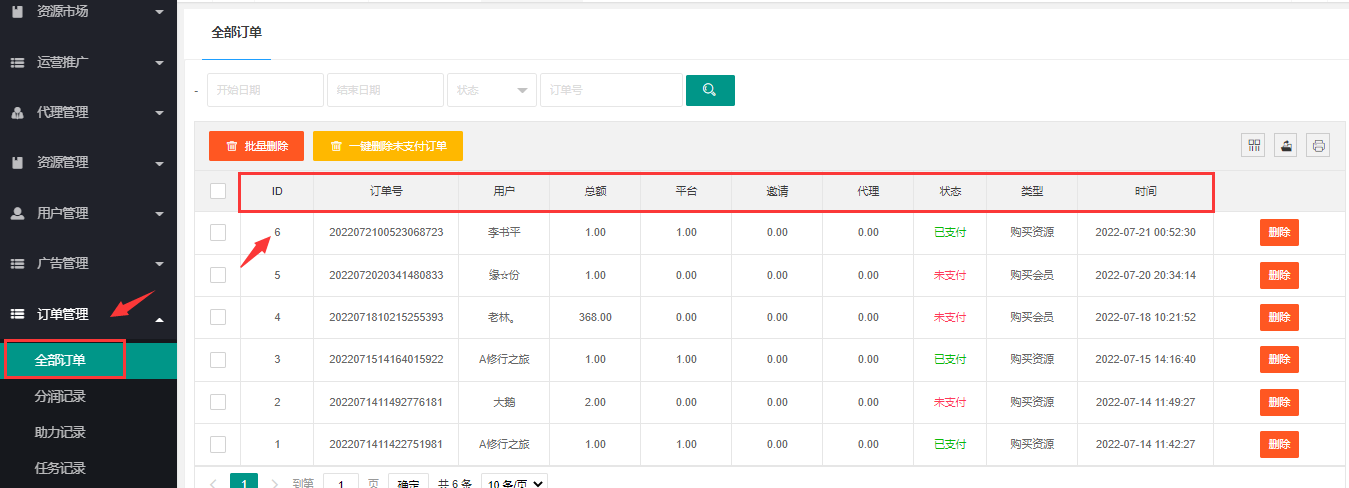Click timestamp 2022-07-21 00:52:30

[1146, 232]
